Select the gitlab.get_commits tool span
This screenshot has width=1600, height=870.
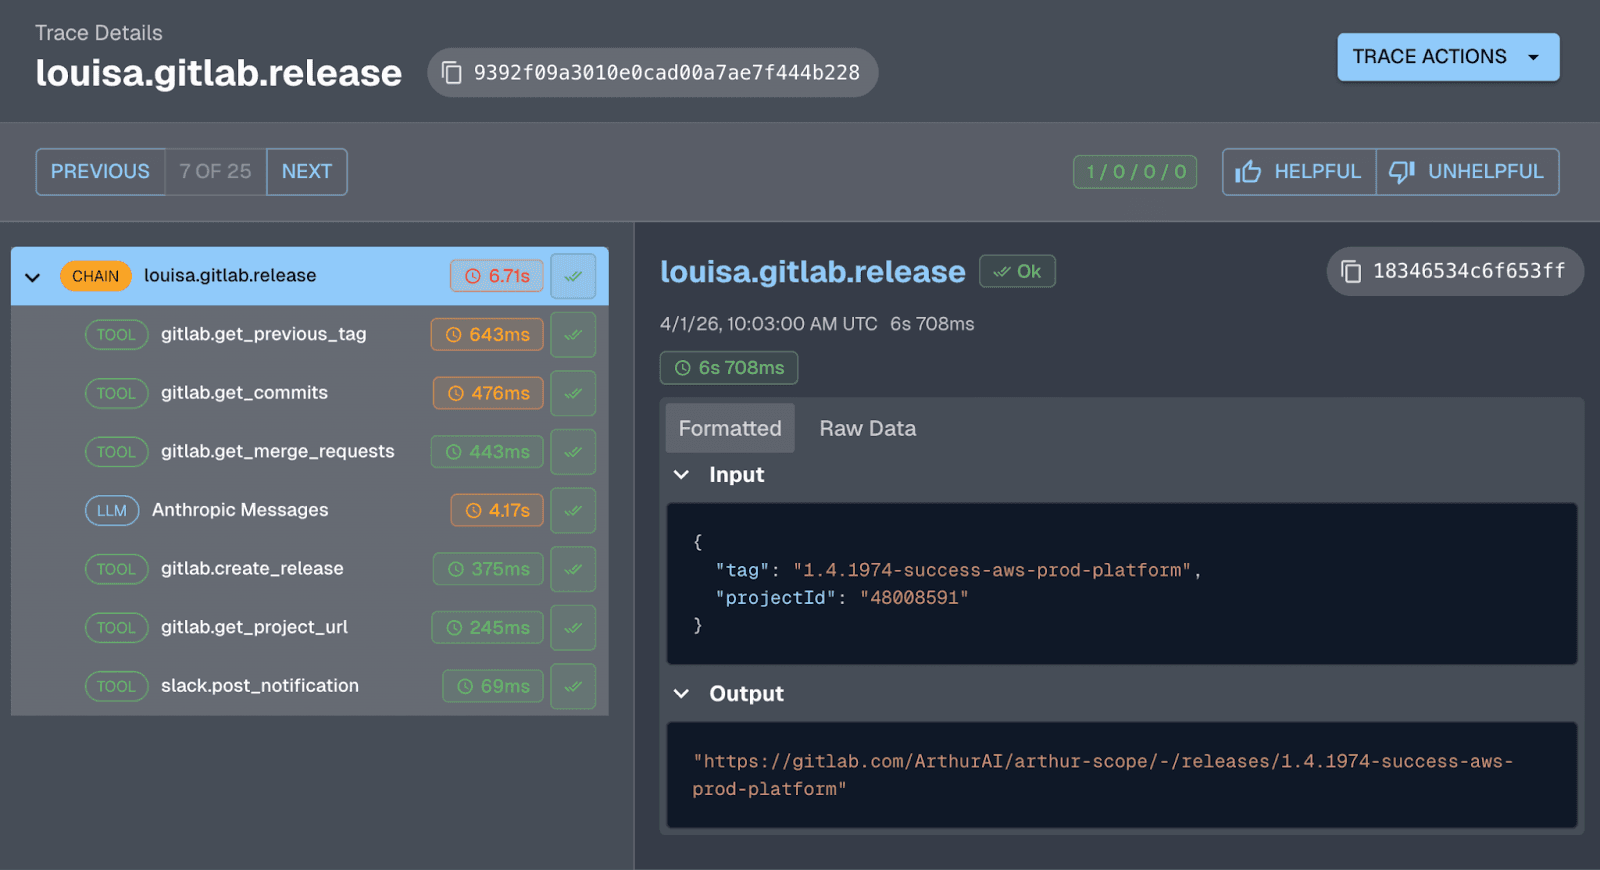click(x=244, y=393)
